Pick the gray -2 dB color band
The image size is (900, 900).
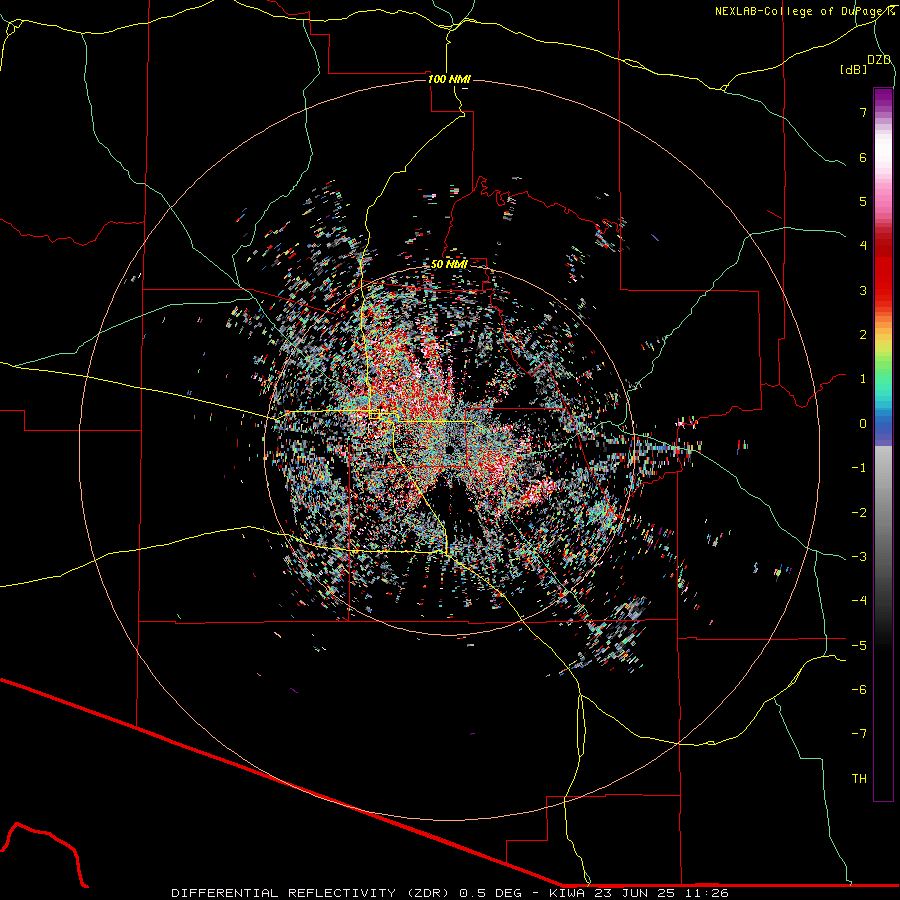tap(883, 513)
